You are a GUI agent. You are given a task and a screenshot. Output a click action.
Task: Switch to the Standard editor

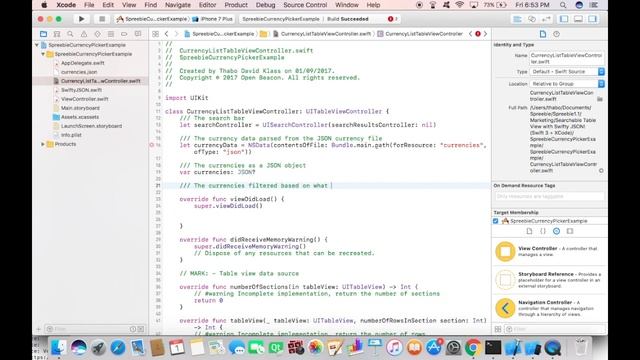[517, 19]
